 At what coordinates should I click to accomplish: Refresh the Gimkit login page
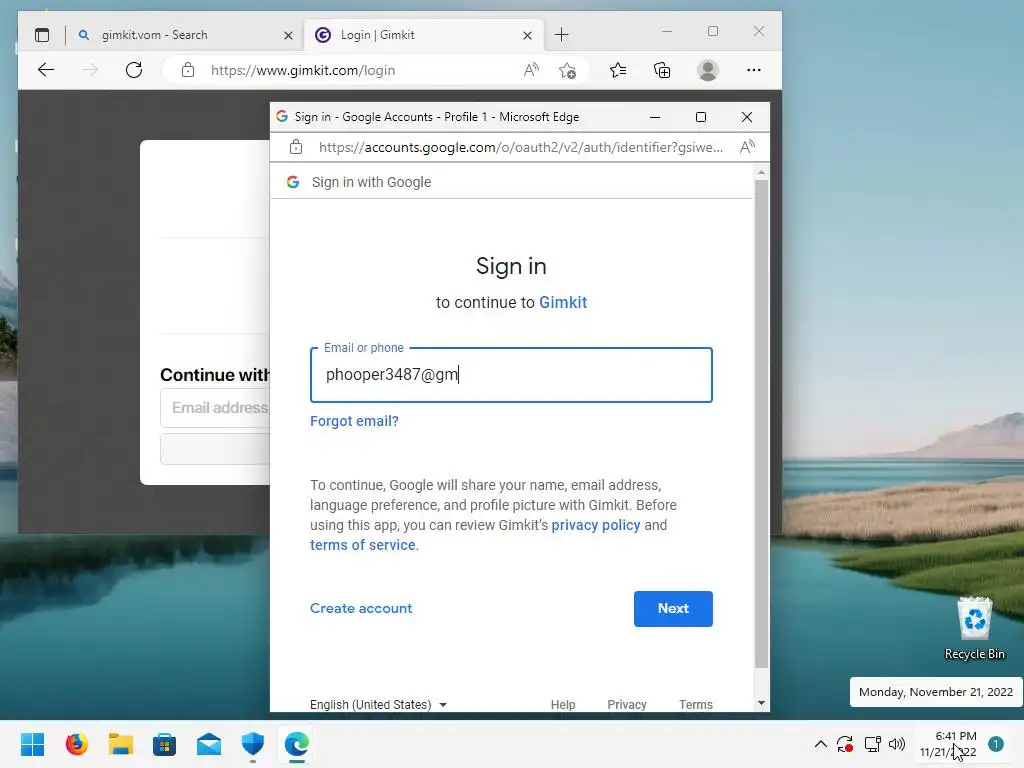tap(134, 70)
